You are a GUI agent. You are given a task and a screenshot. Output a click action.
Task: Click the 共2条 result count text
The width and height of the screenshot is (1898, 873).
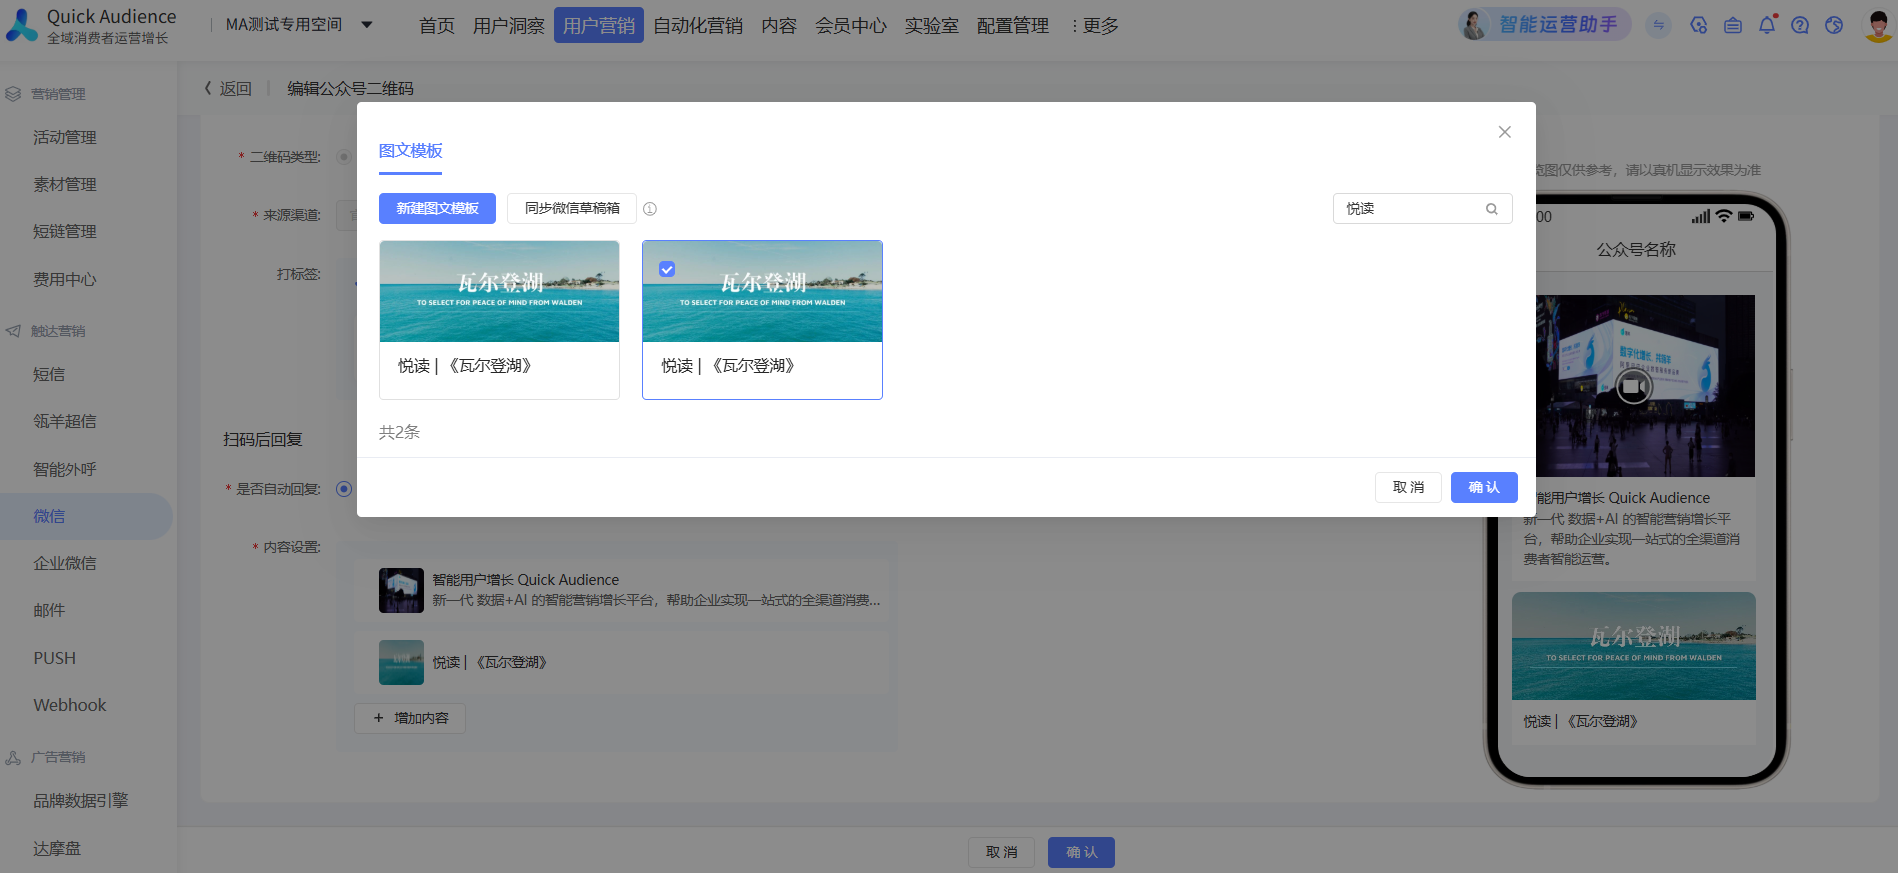(399, 432)
